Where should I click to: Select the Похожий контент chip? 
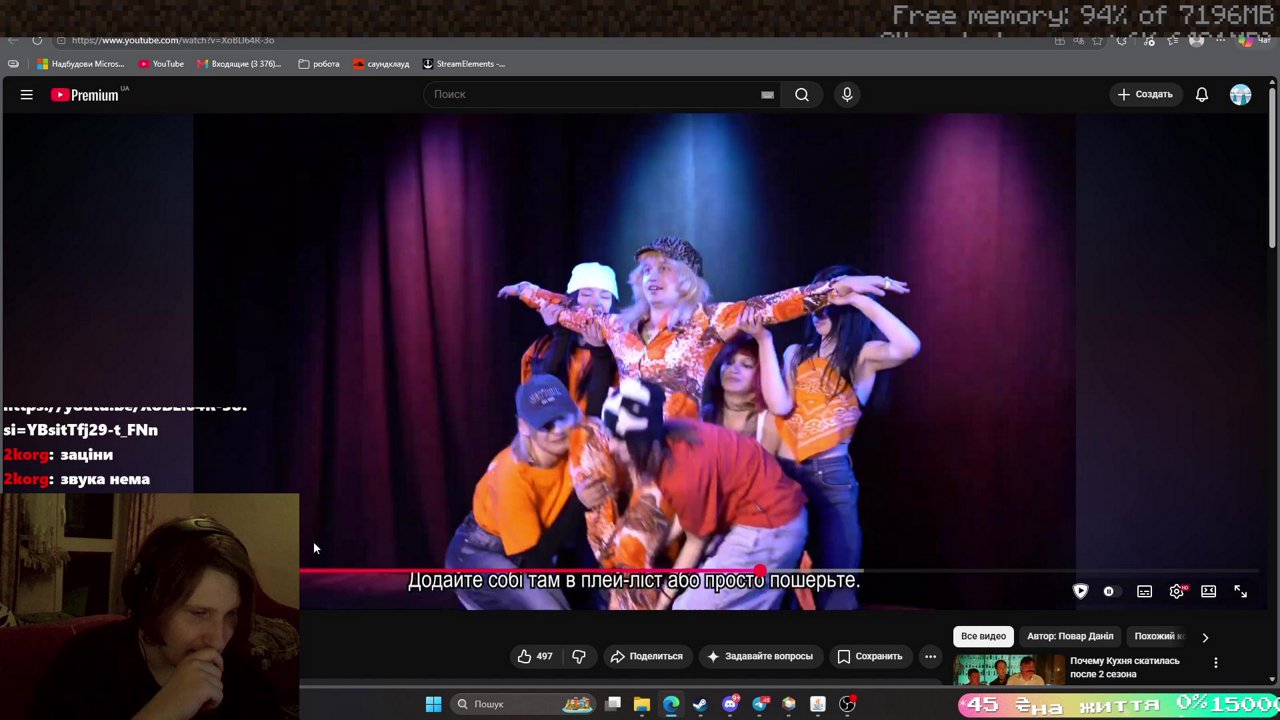click(1159, 636)
